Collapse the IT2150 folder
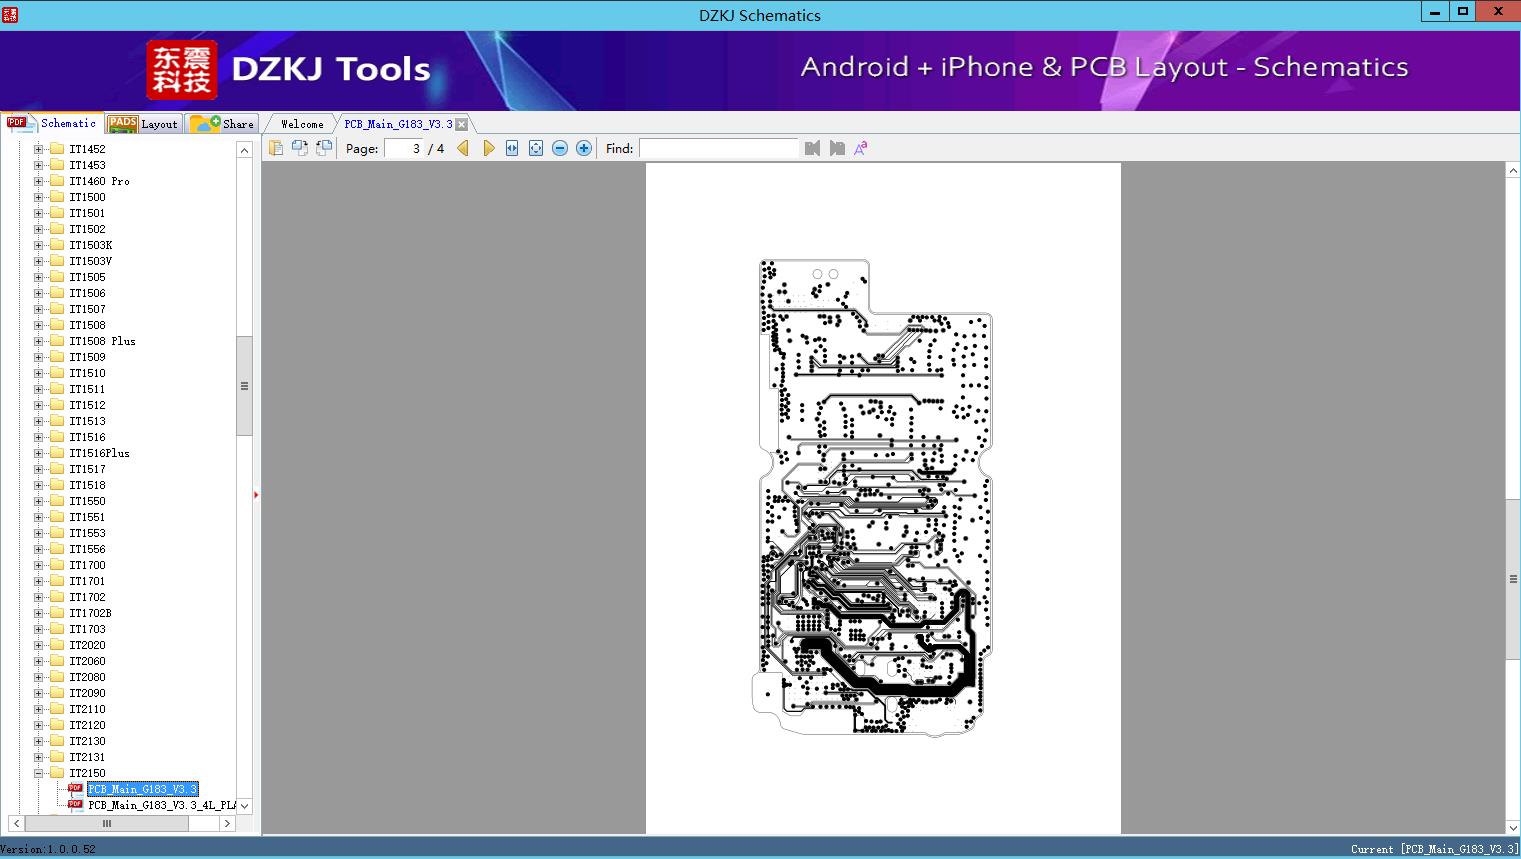Screen dimensions: 1521x859 click(39, 773)
